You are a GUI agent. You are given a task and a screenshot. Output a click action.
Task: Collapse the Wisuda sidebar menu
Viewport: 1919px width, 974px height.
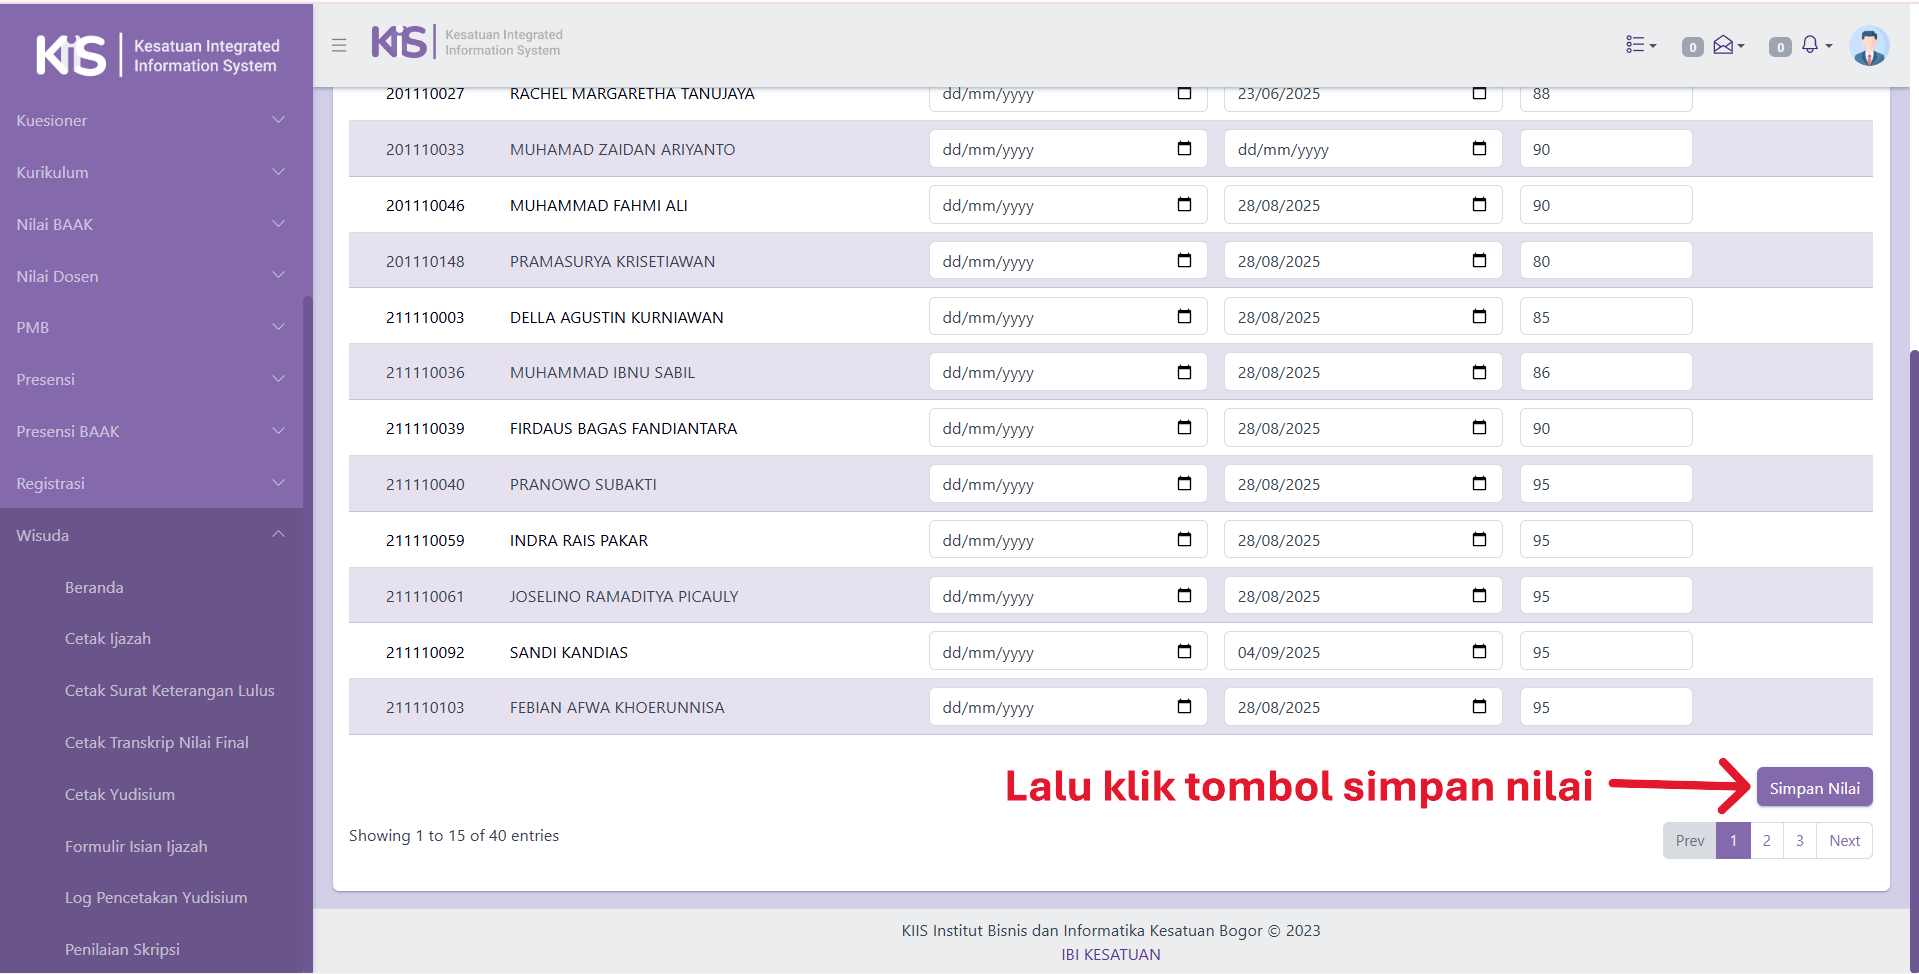point(150,535)
